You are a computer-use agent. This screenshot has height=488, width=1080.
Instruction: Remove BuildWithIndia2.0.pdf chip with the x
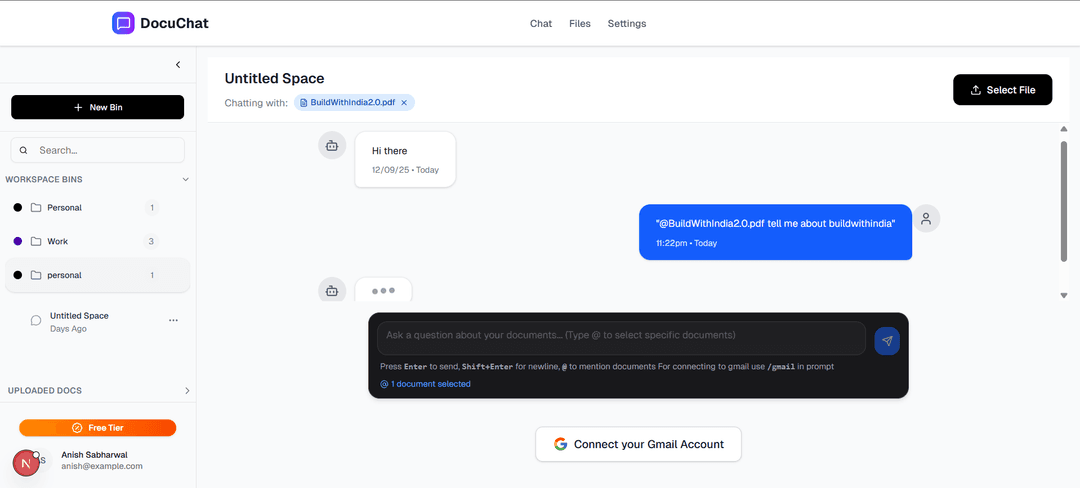(404, 103)
